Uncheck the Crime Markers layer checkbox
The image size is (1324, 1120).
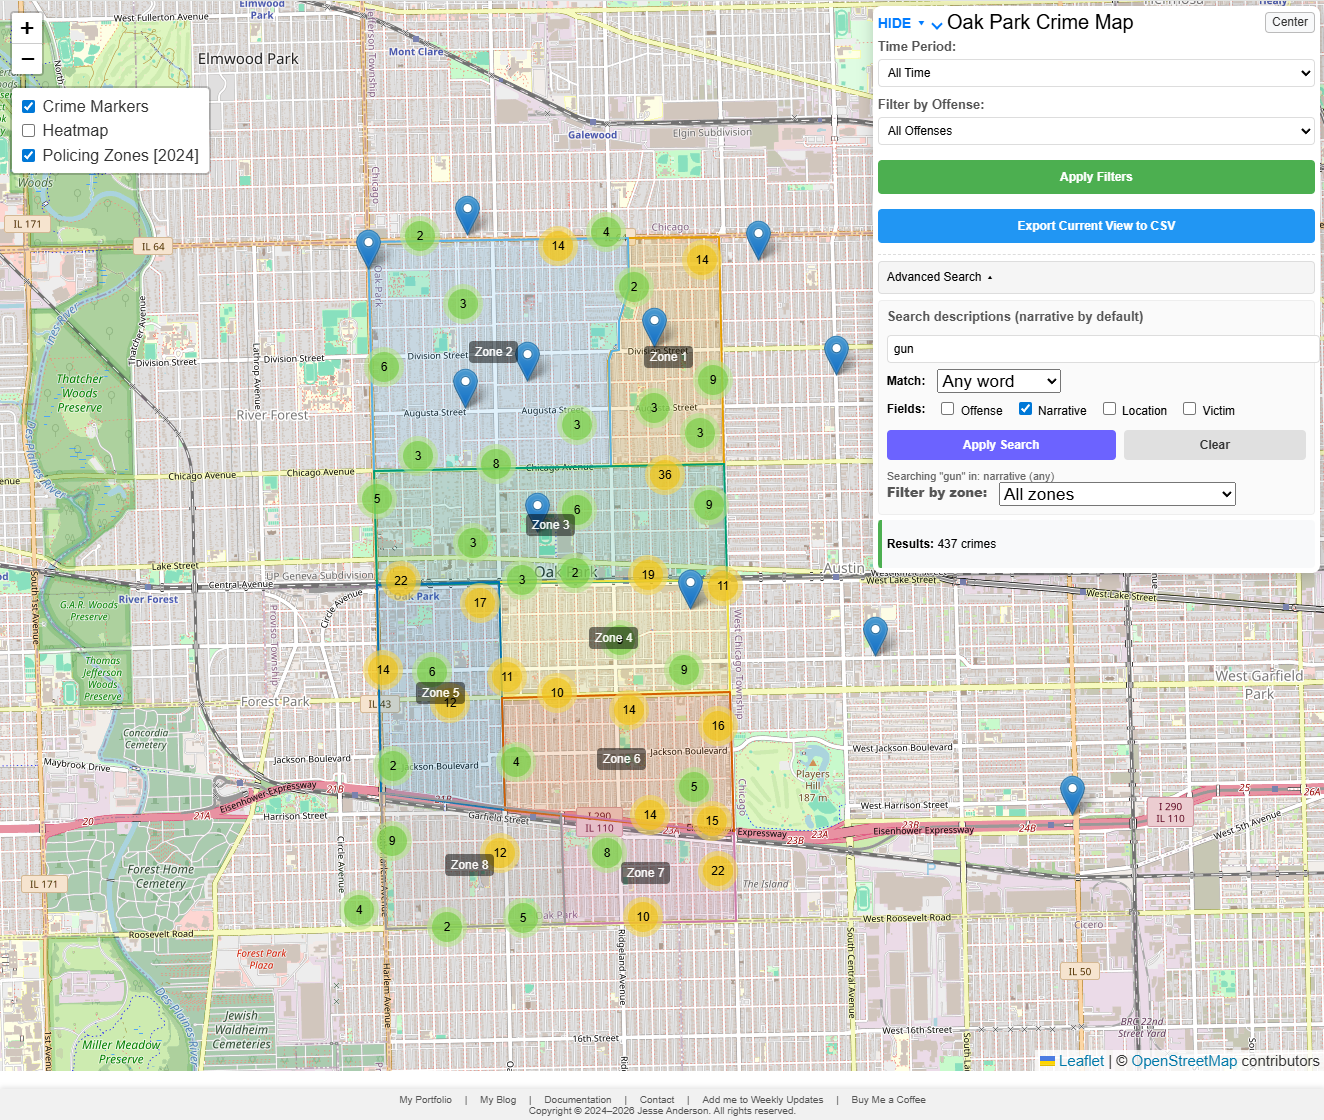pos(29,107)
